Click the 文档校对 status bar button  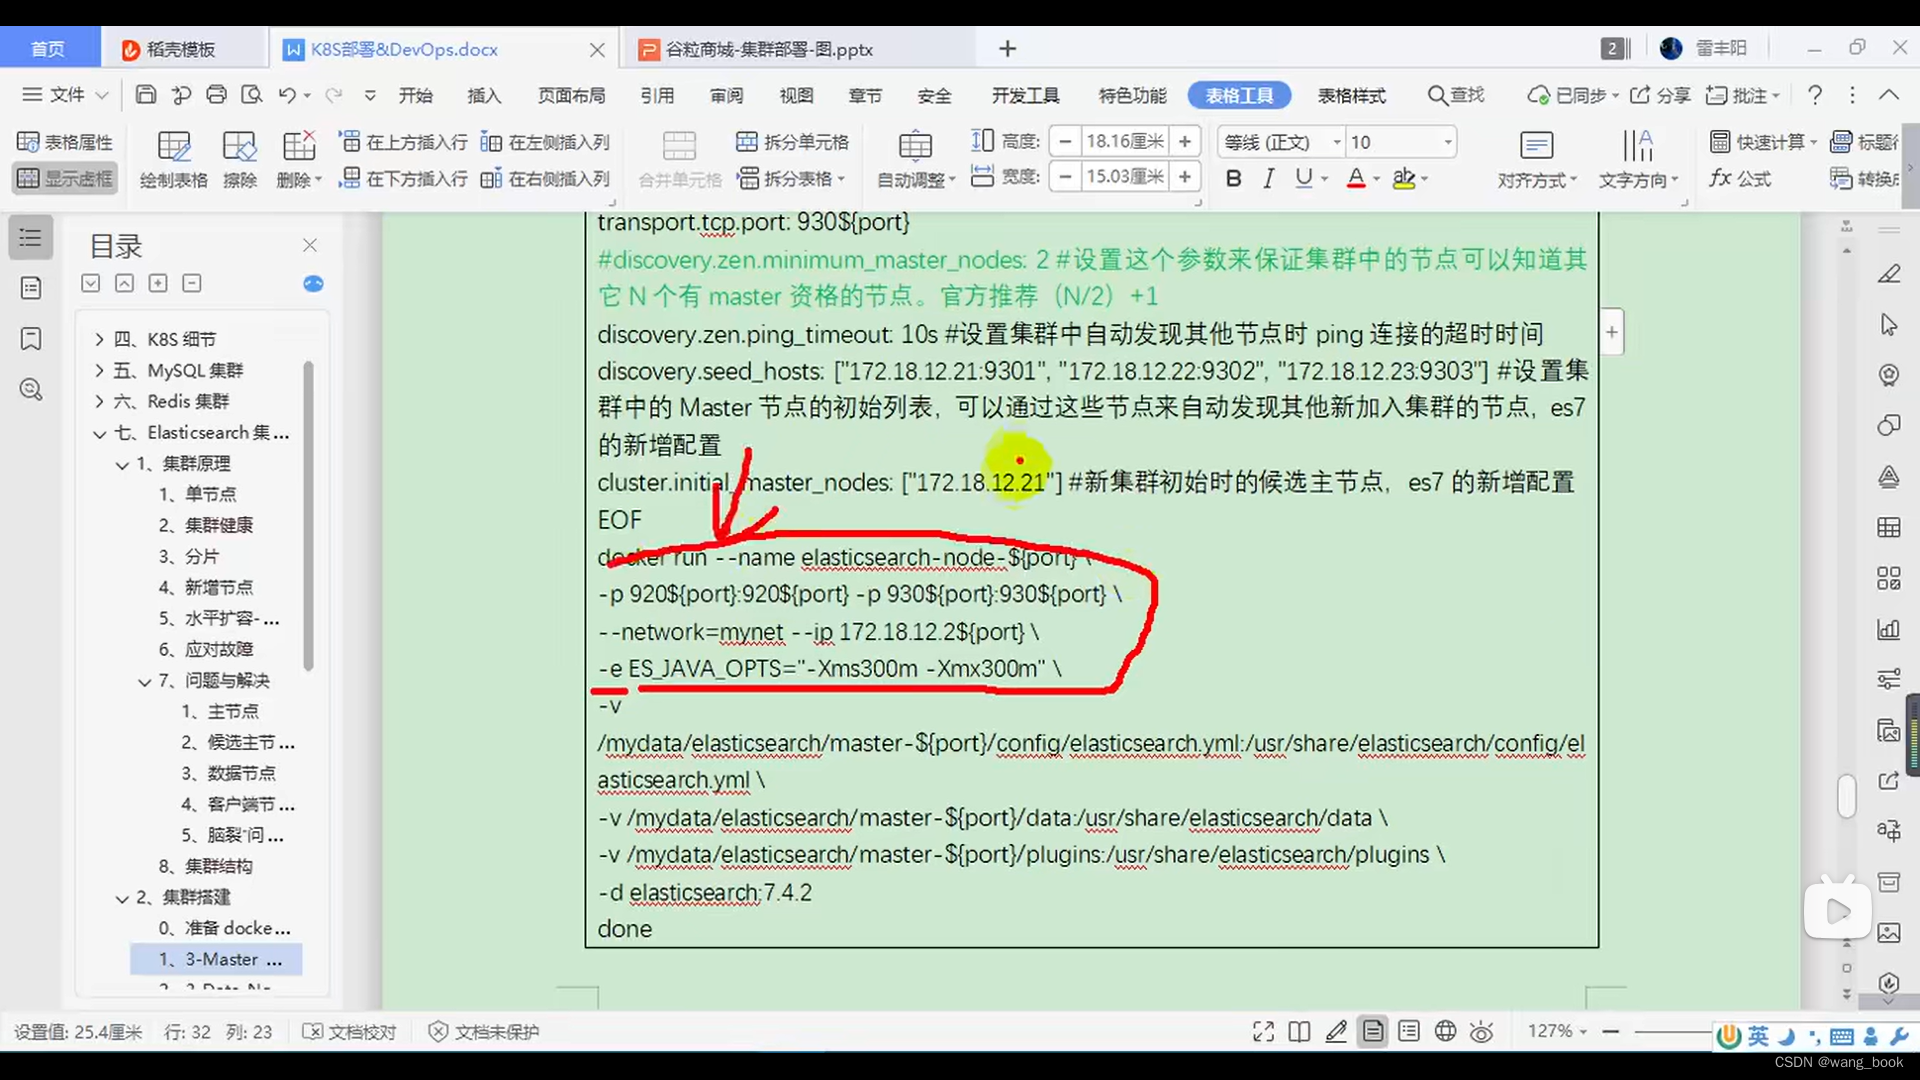pos(348,1032)
